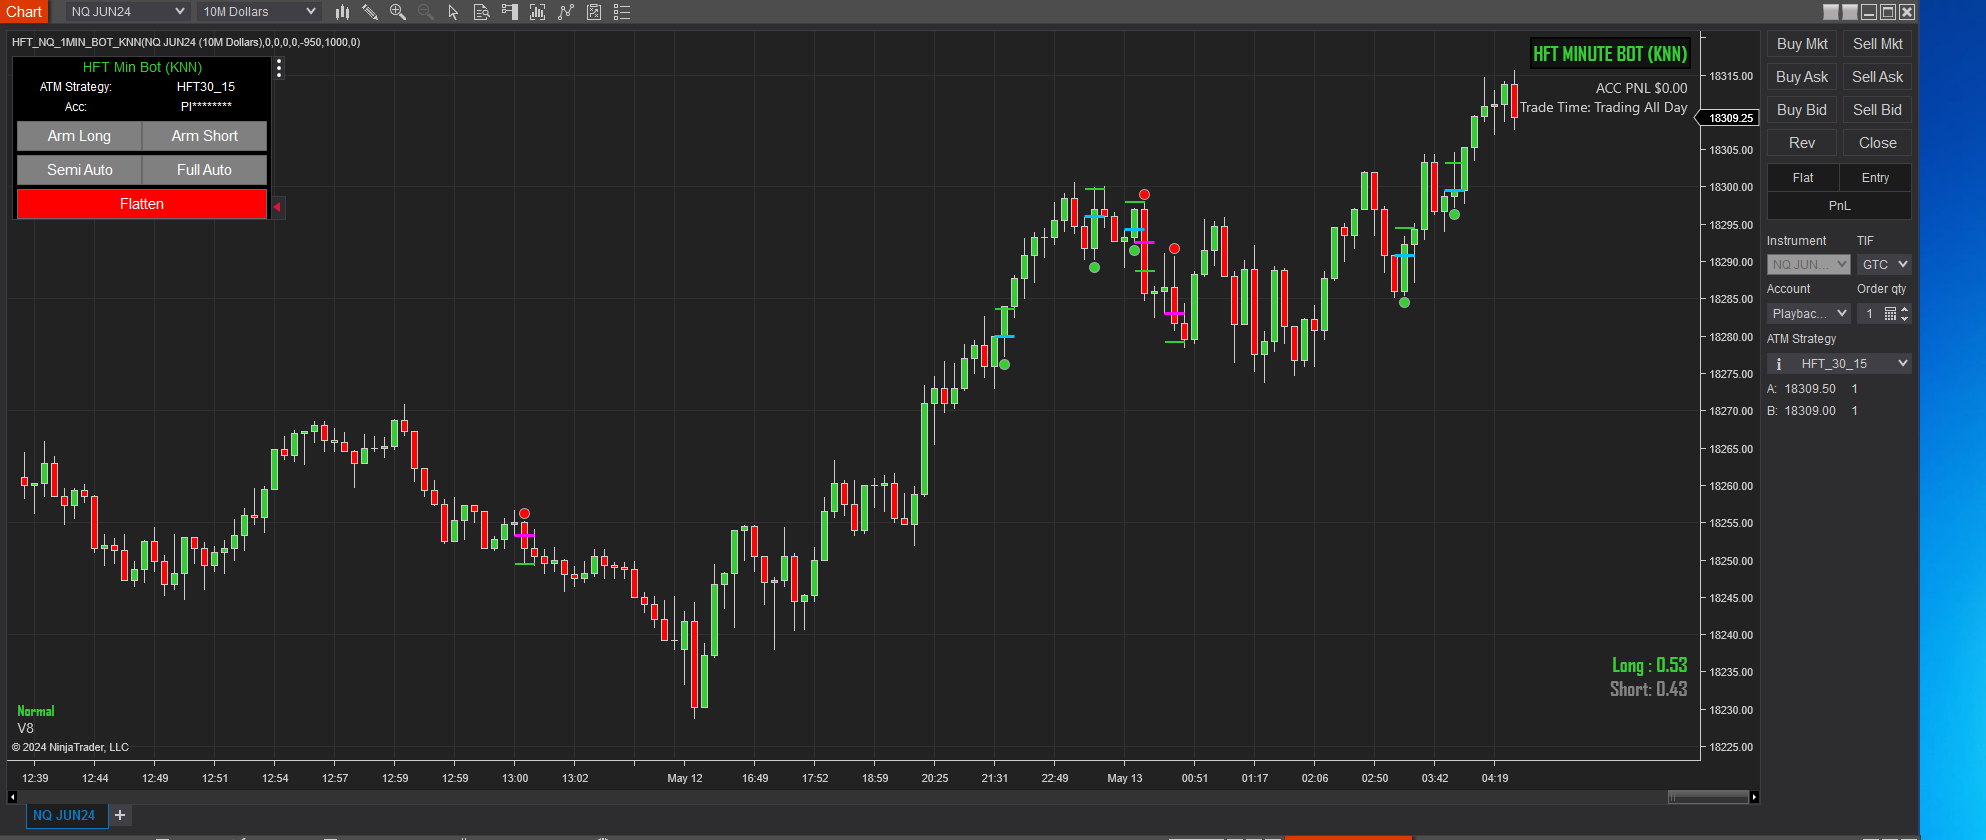Click the green Normal status text

tap(36, 711)
